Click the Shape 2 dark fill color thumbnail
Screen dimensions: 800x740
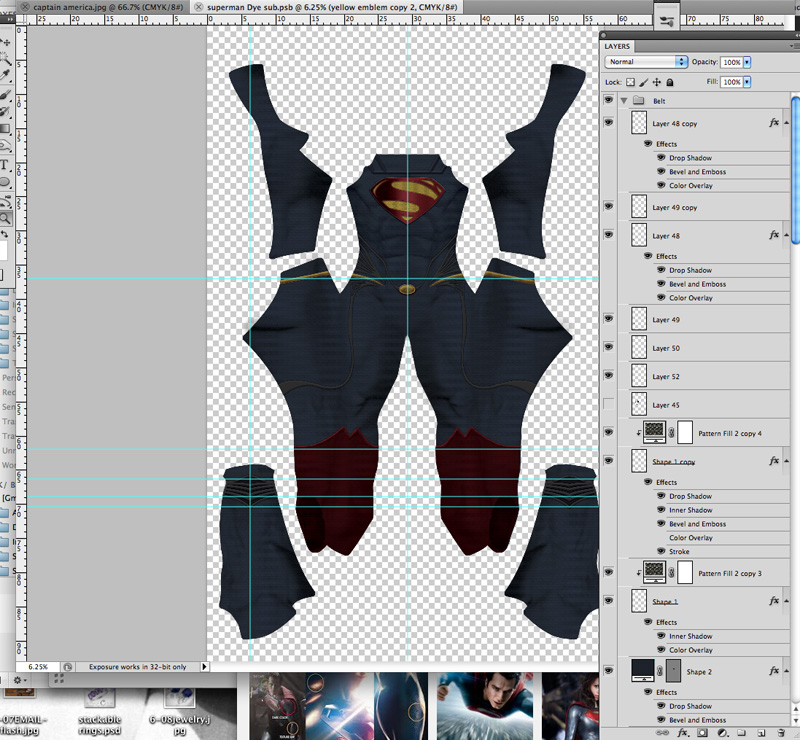pyautogui.click(x=643, y=670)
